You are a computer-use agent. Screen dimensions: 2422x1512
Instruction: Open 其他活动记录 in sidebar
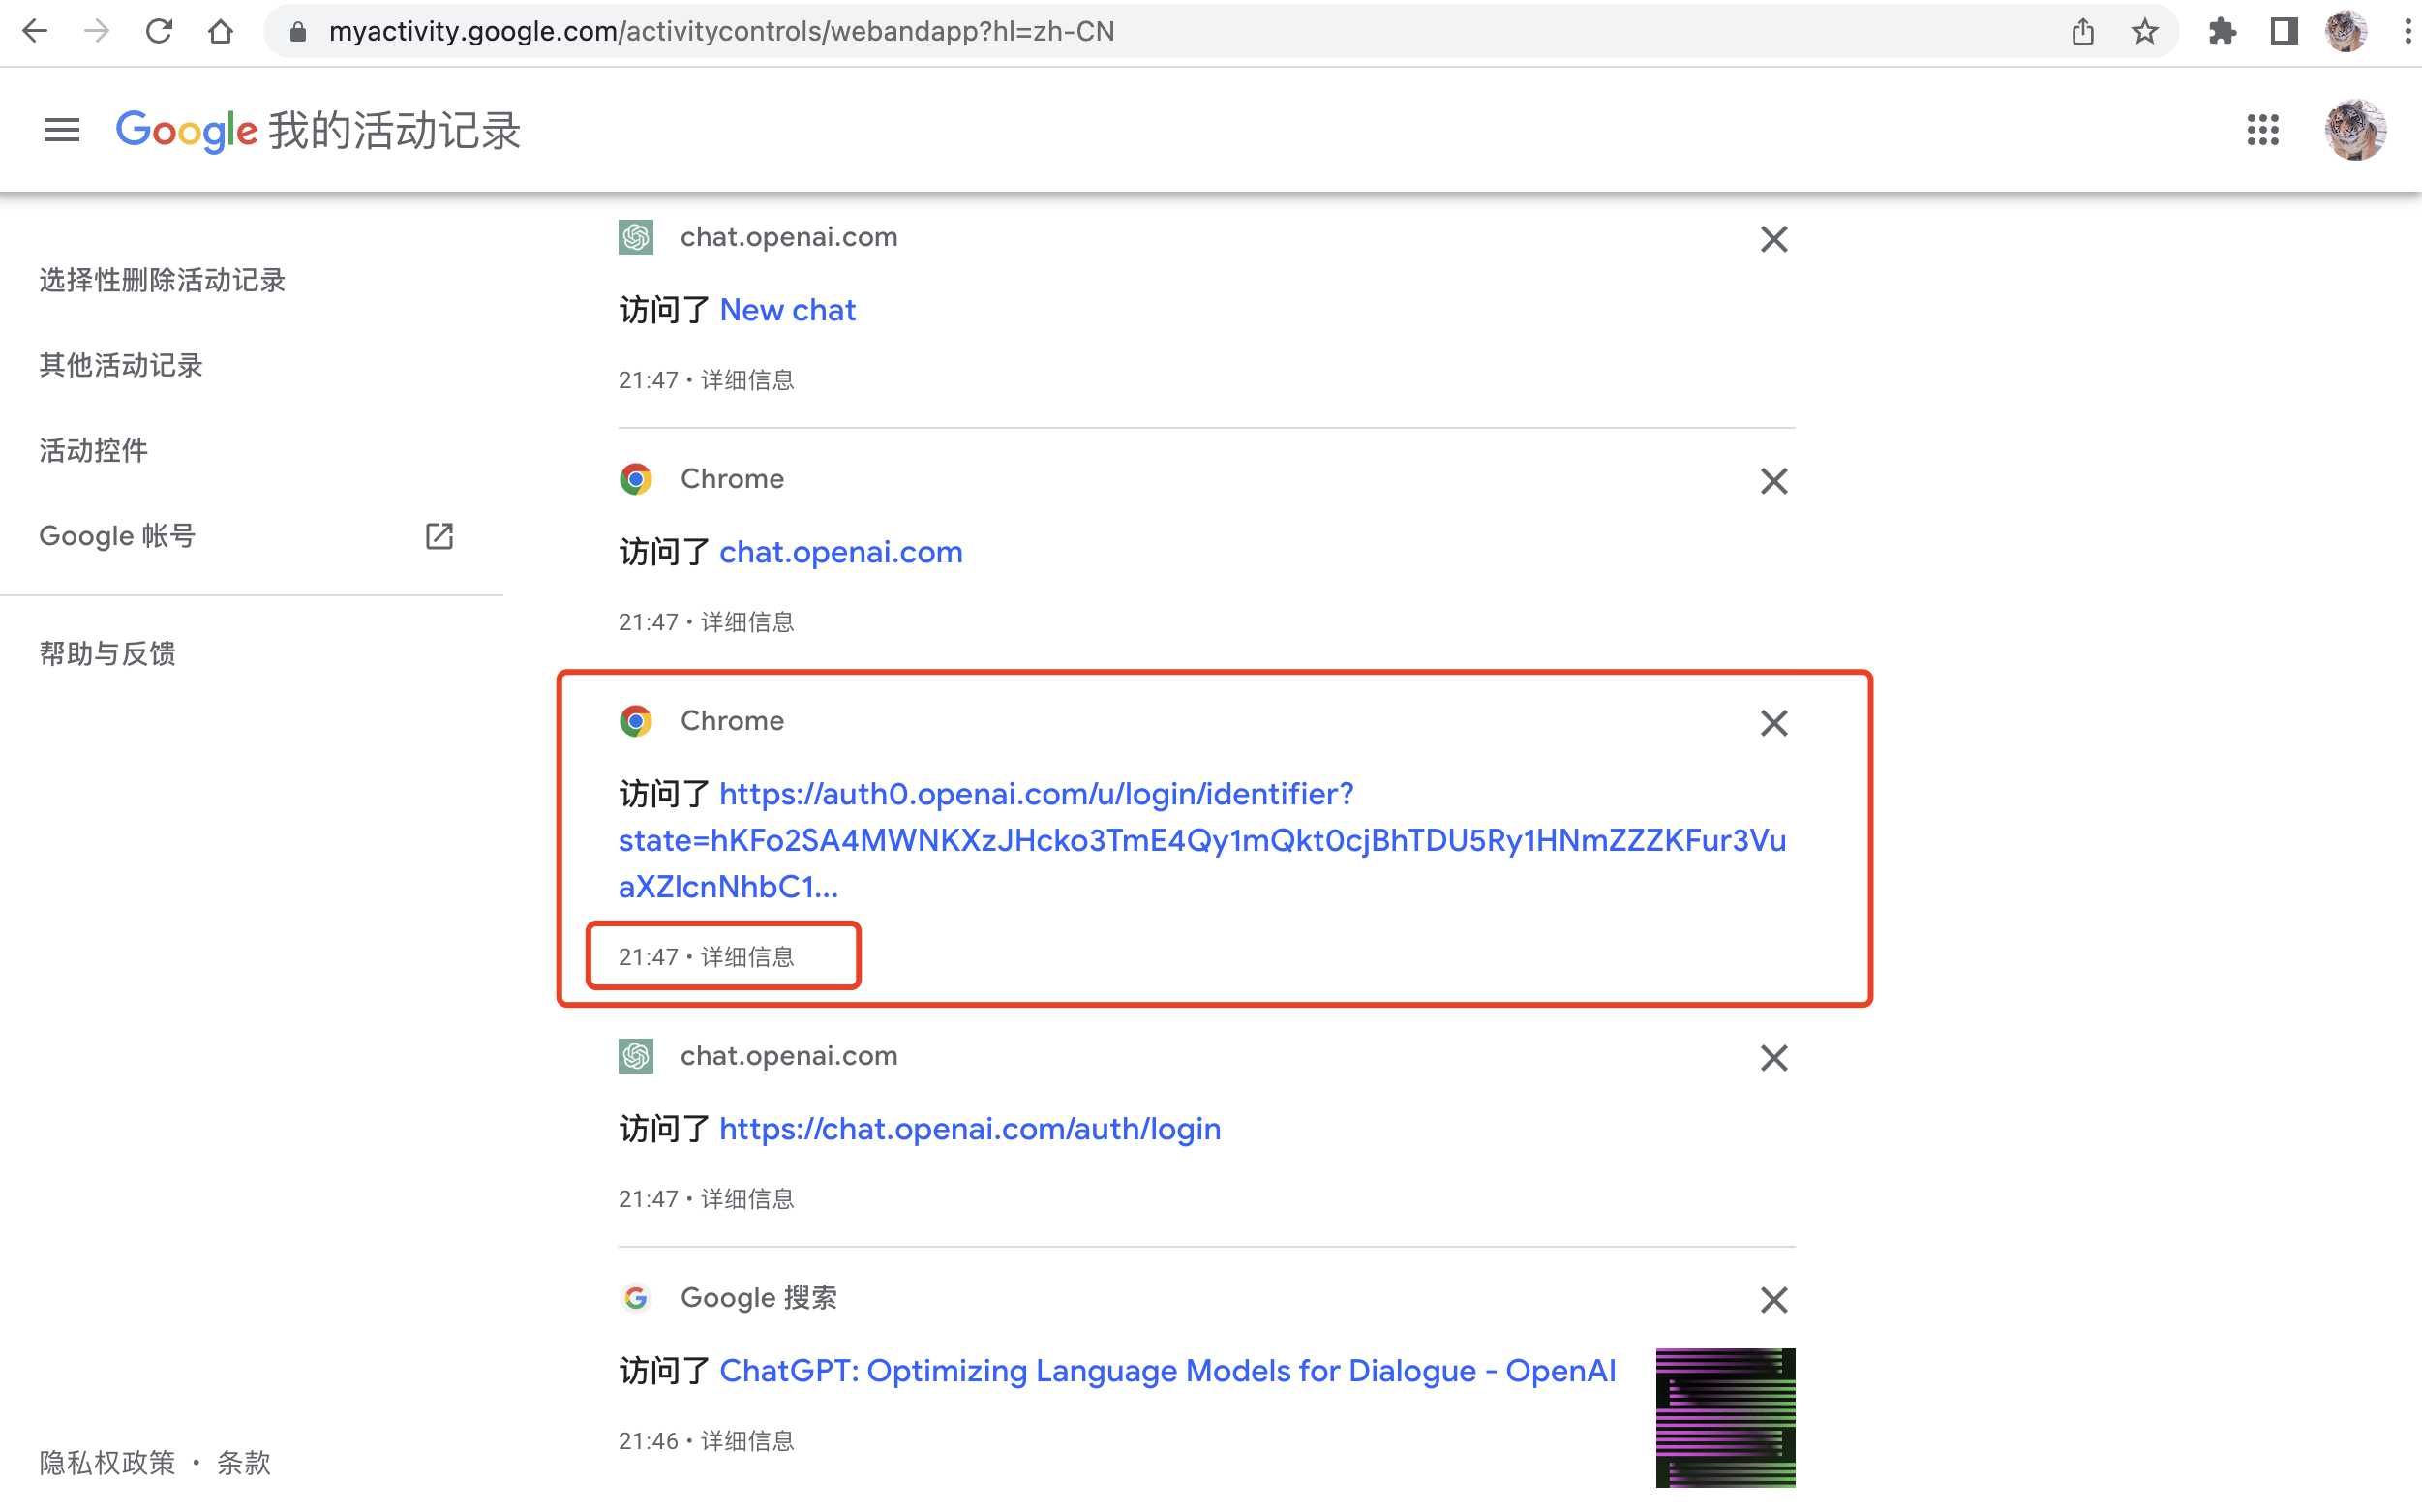(121, 365)
